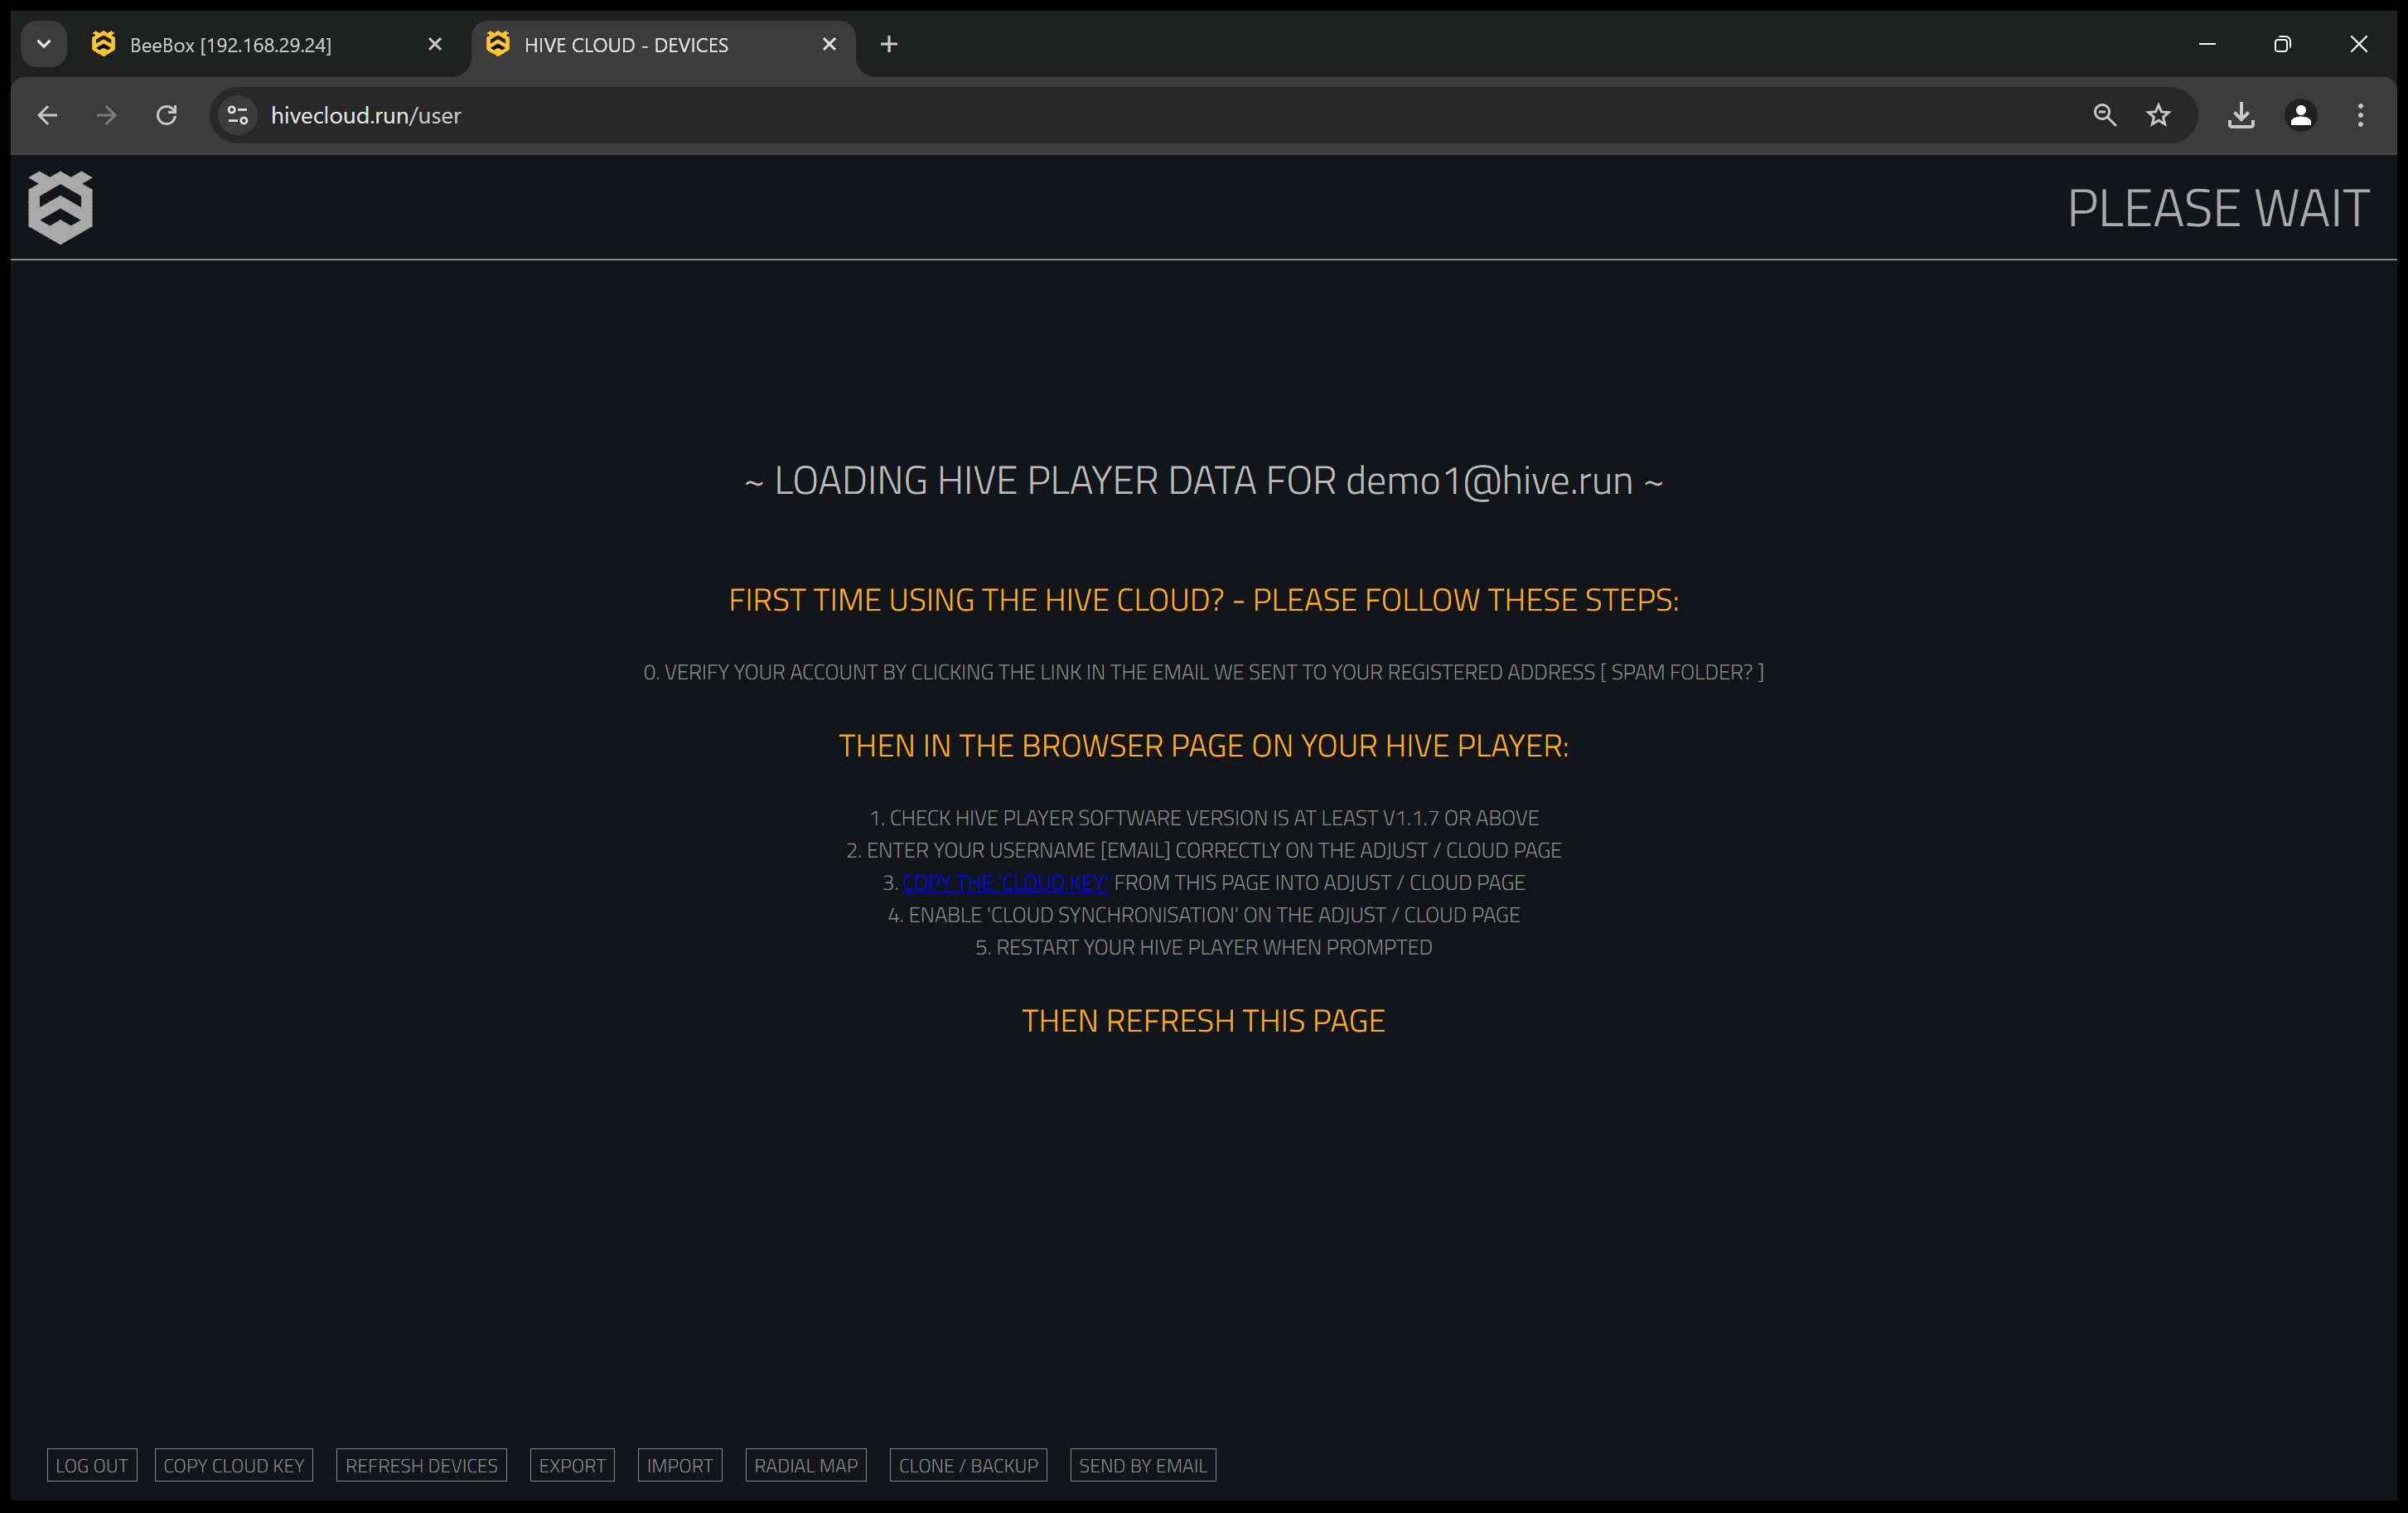Click THEN IN THE BROWSER PAGE heading
This screenshot has width=2408, height=1513.
[x=1204, y=746]
